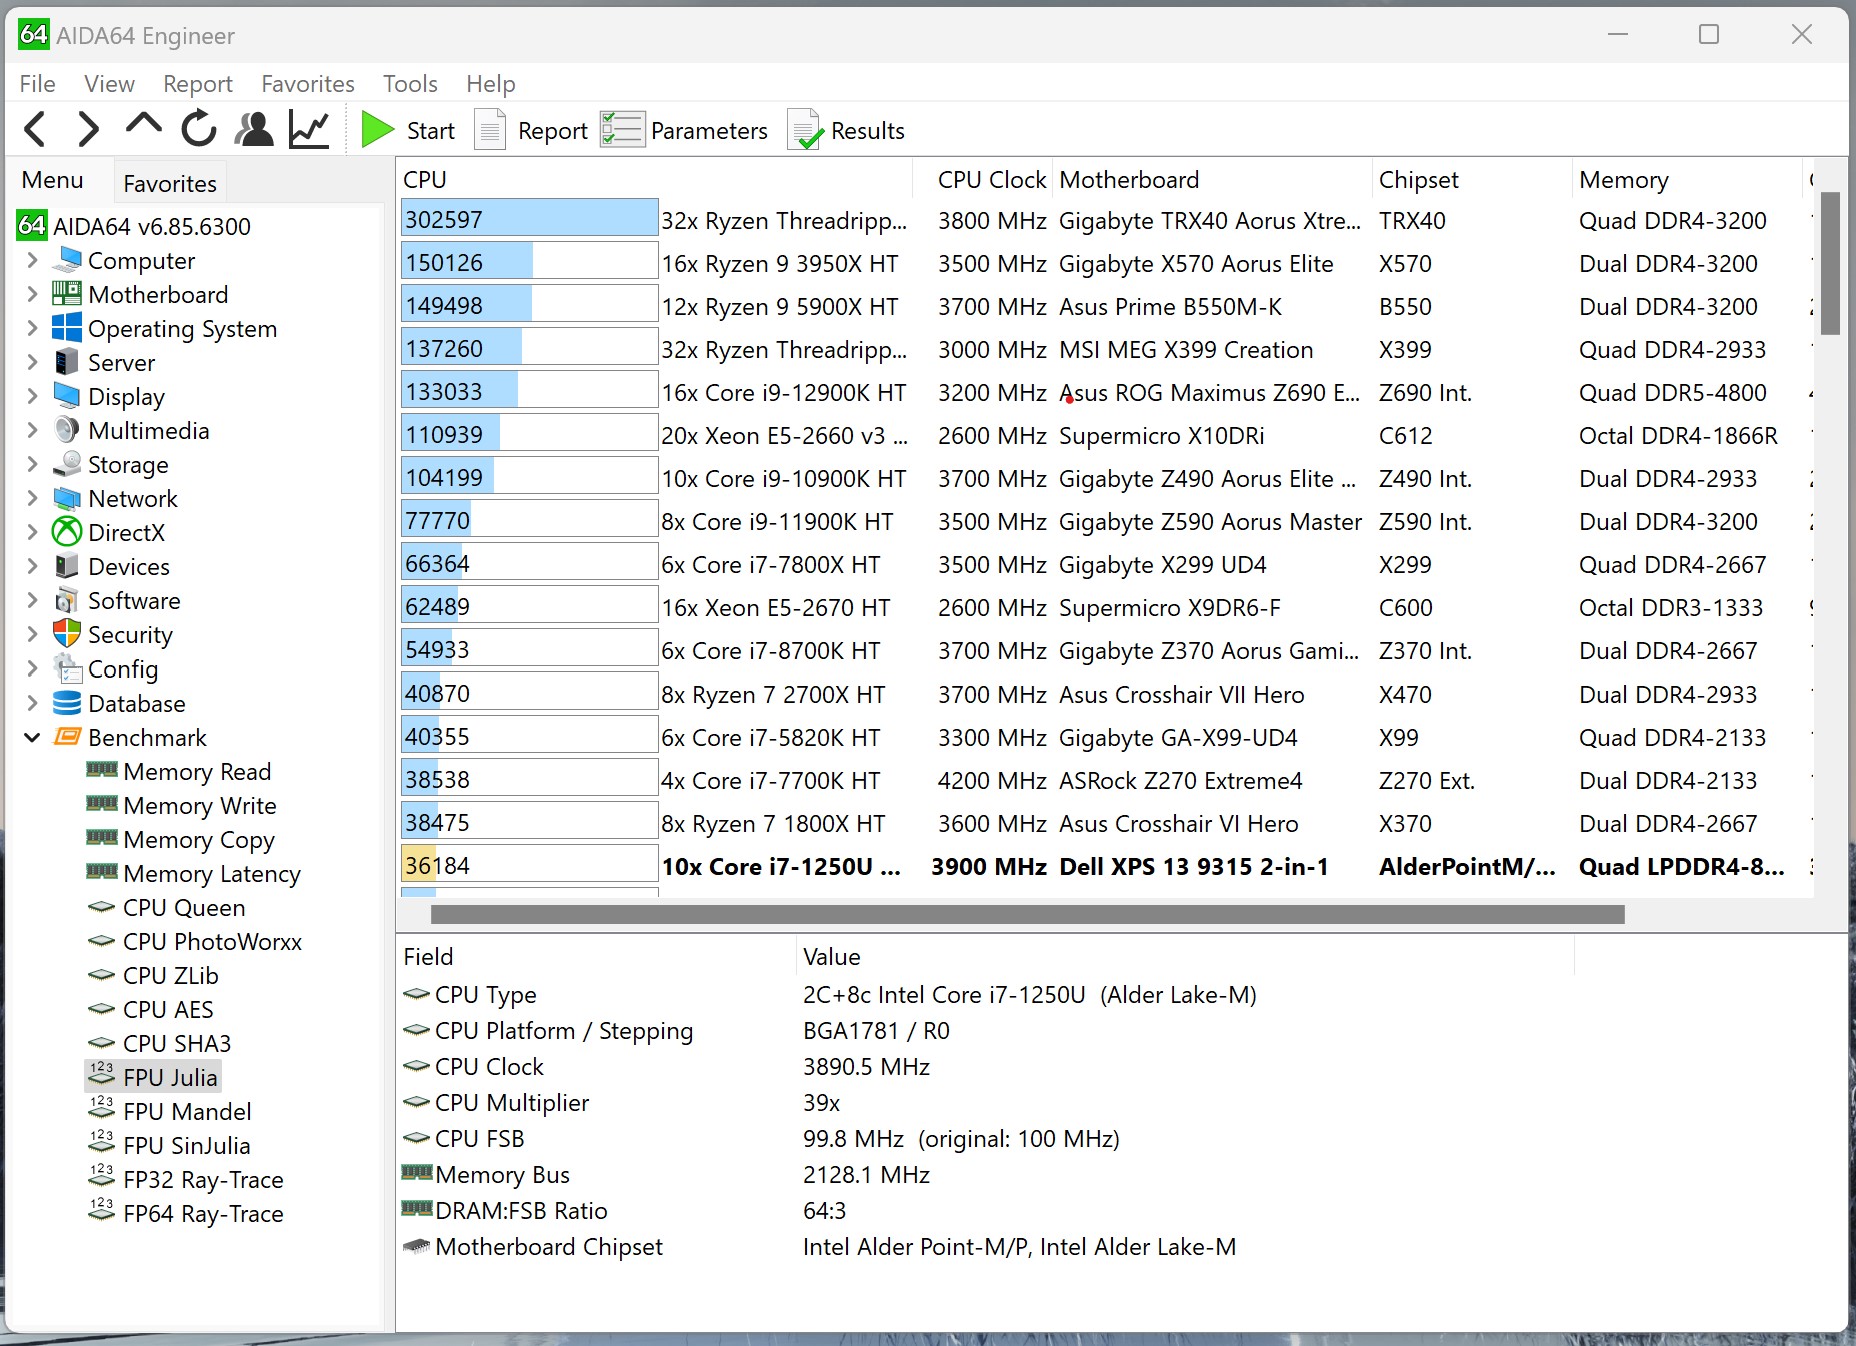This screenshot has height=1346, width=1856.
Task: Select the Devices tree icon
Action: coord(67,566)
